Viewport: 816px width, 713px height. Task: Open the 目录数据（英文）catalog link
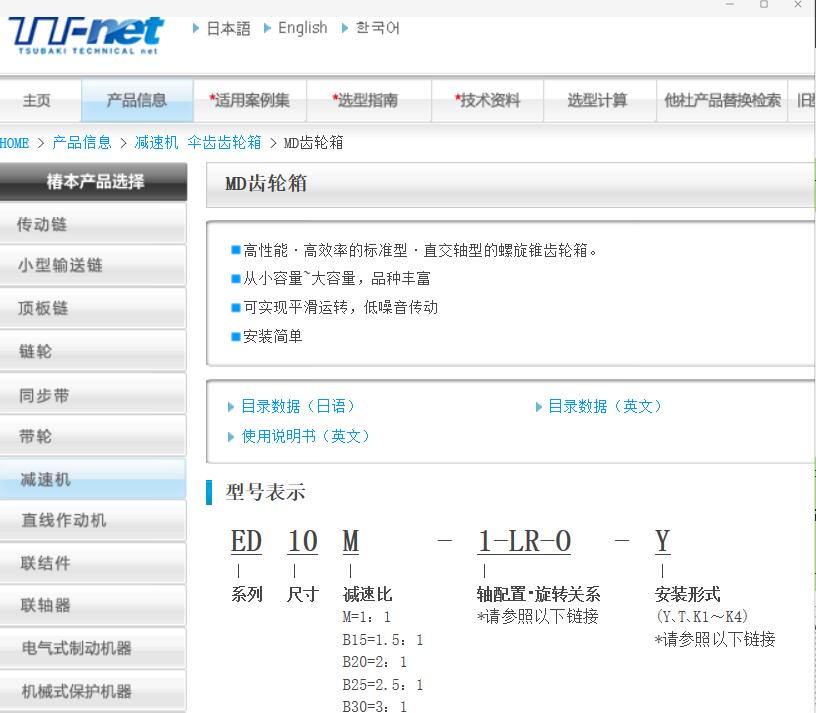coord(602,406)
